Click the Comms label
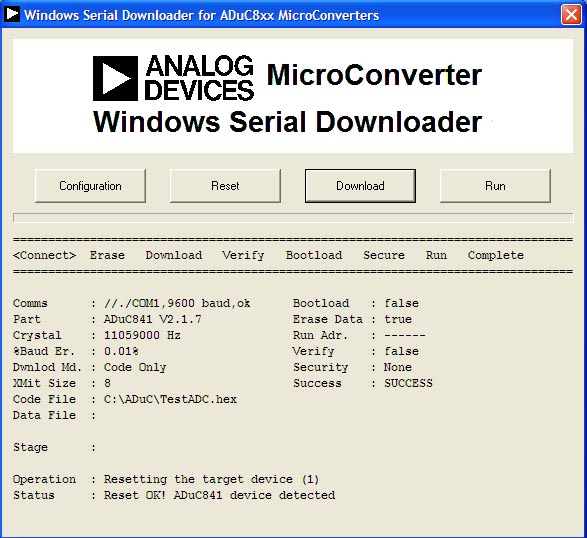The width and height of the screenshot is (587, 538). pos(30,303)
